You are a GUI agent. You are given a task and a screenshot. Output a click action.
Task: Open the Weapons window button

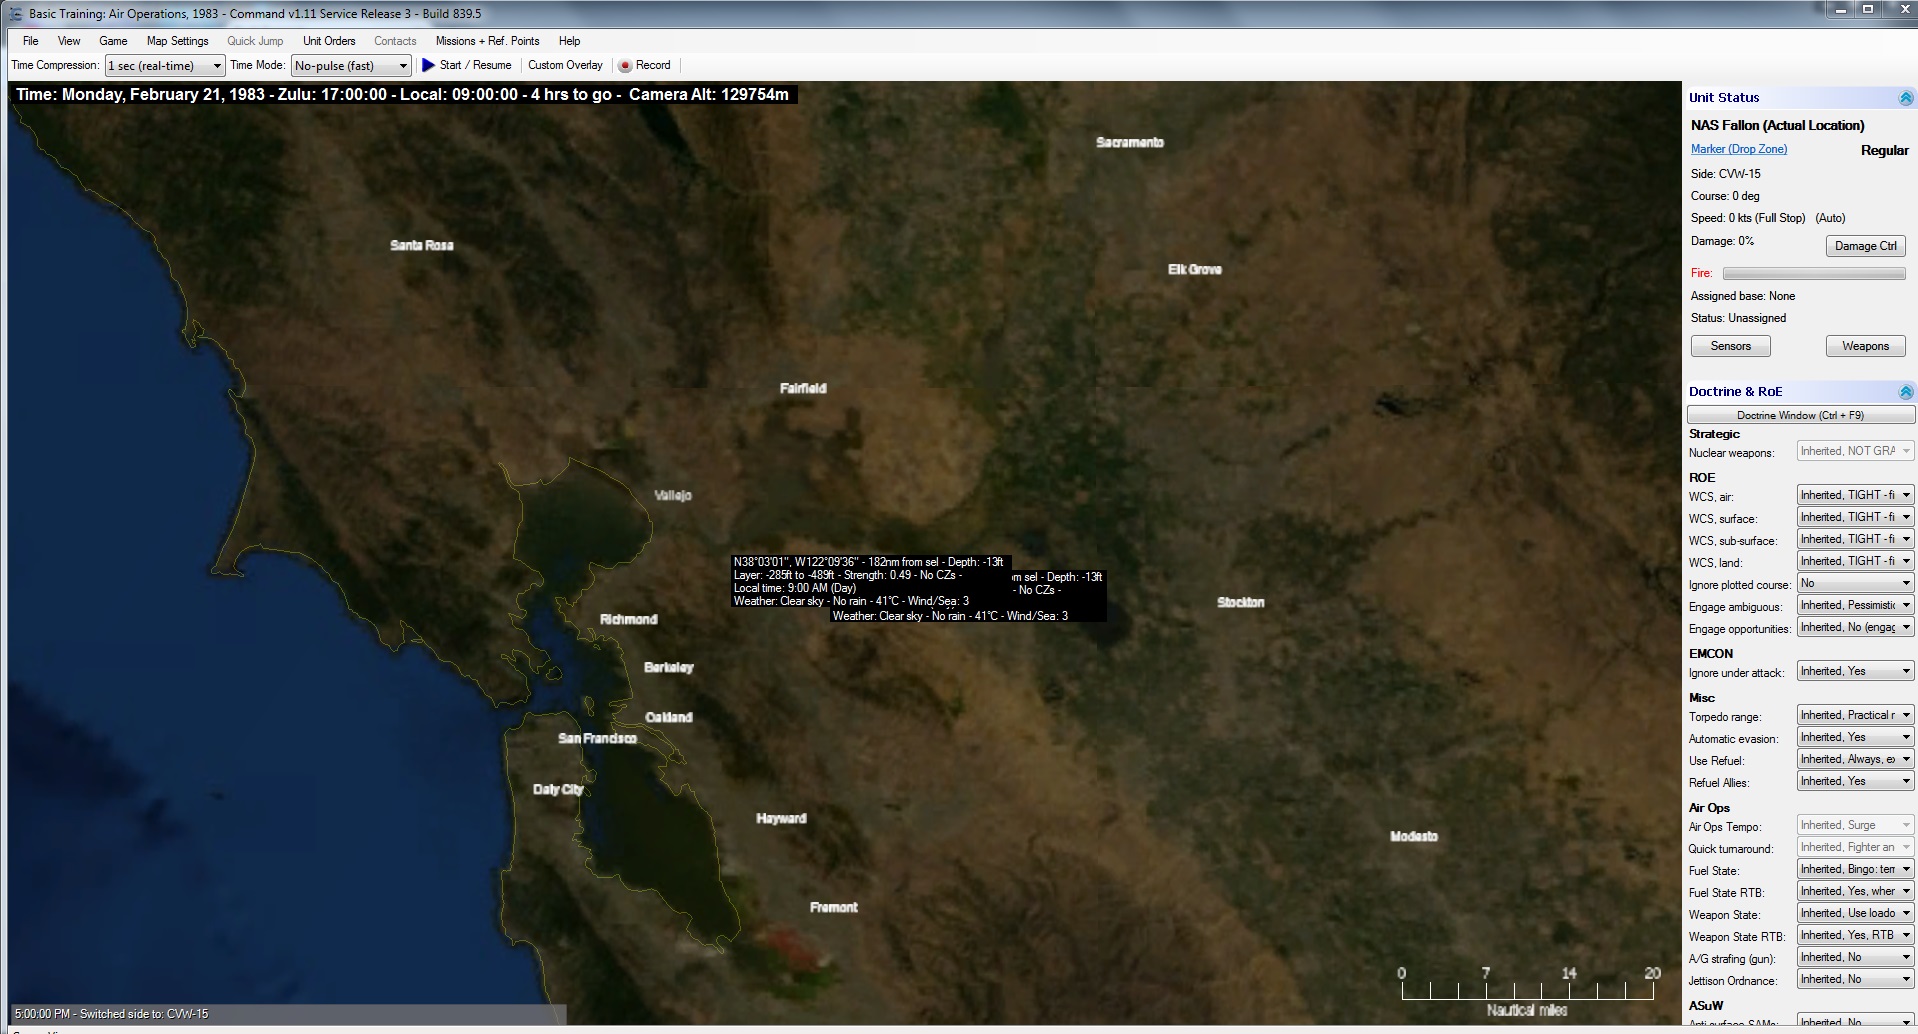[x=1865, y=346]
